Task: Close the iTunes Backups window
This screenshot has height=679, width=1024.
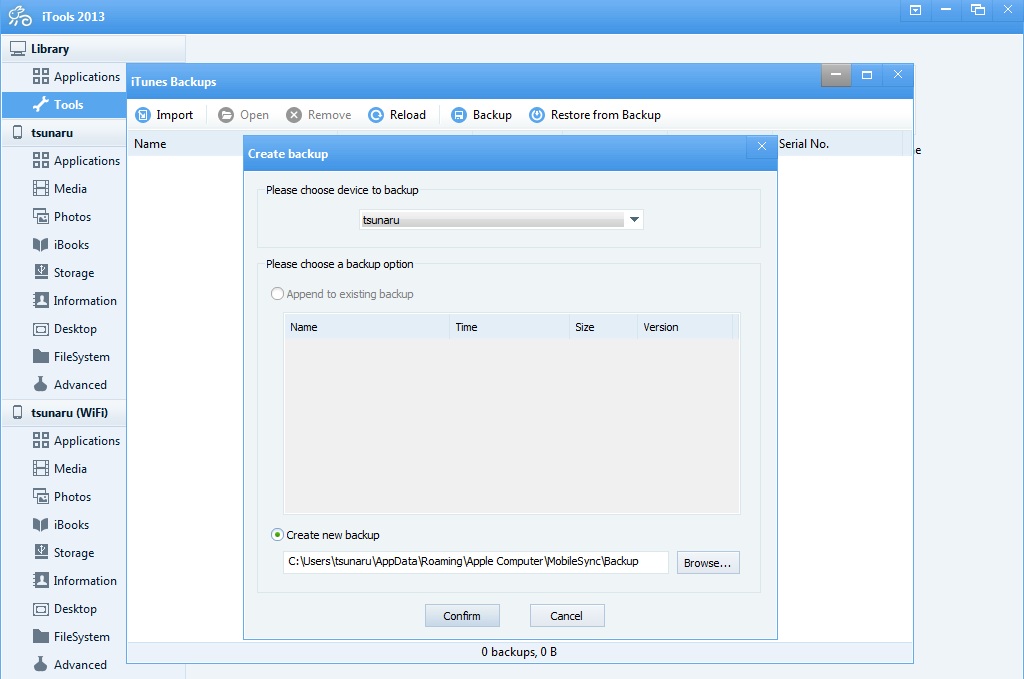Action: (898, 75)
